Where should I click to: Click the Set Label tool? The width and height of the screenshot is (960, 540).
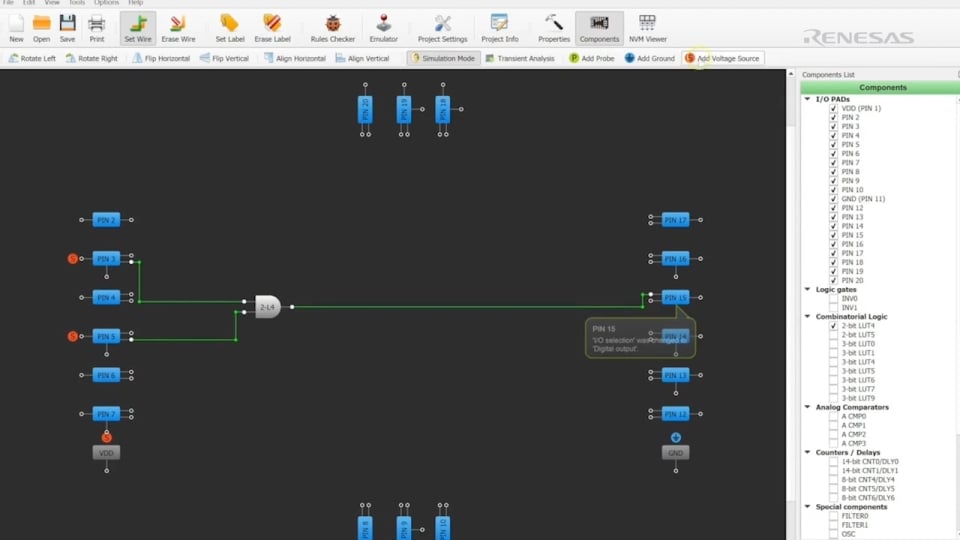click(x=229, y=27)
